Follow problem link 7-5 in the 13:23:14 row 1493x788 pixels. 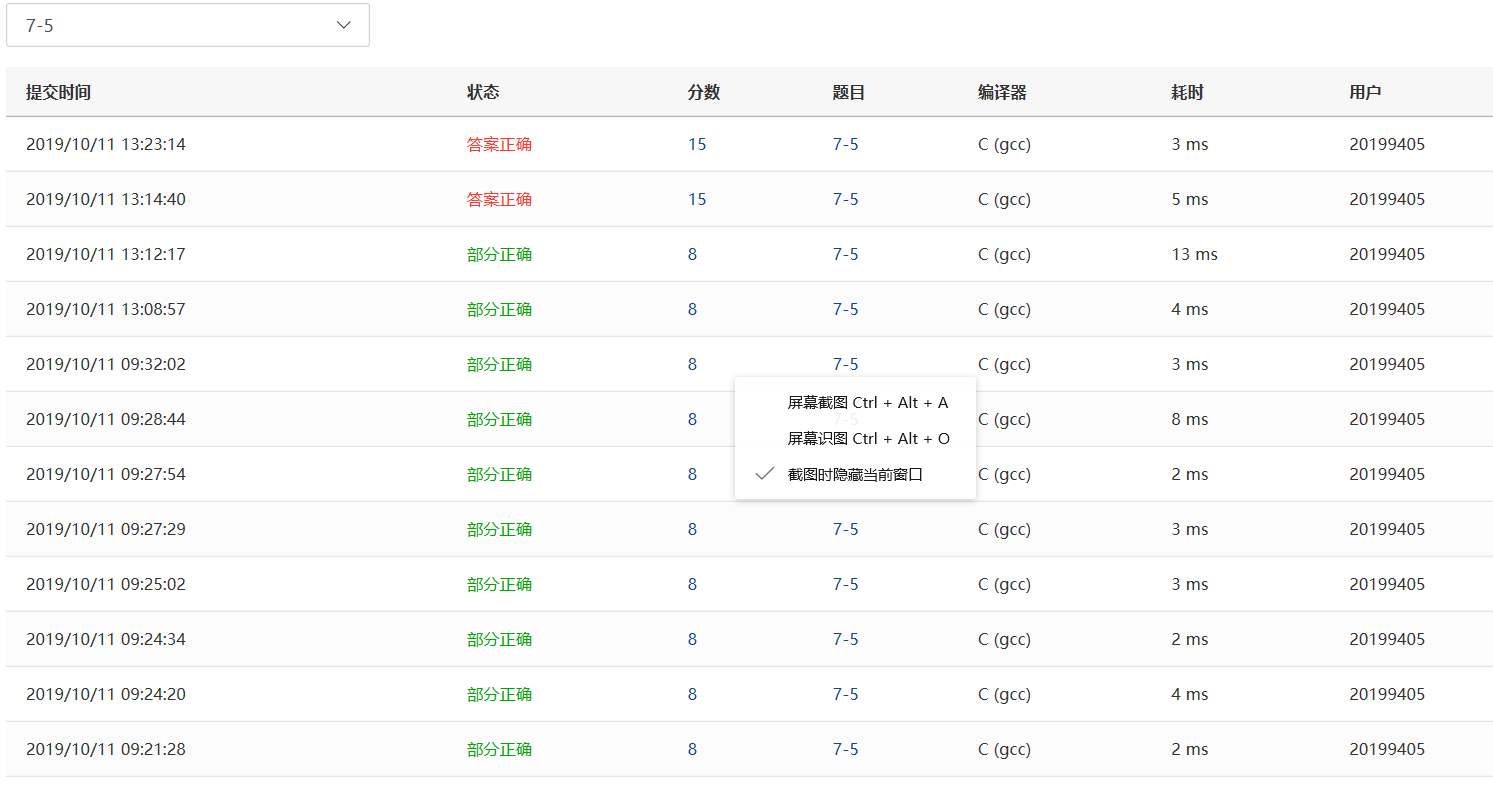pos(845,144)
